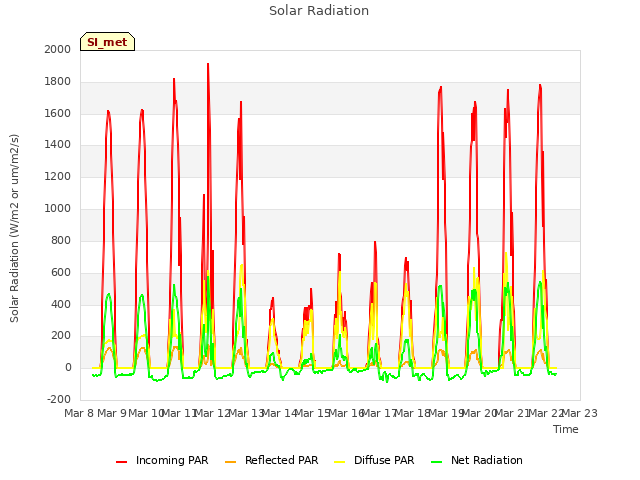Click the 400 y-axis tick label
640x480 pixels.
[x=61, y=304]
